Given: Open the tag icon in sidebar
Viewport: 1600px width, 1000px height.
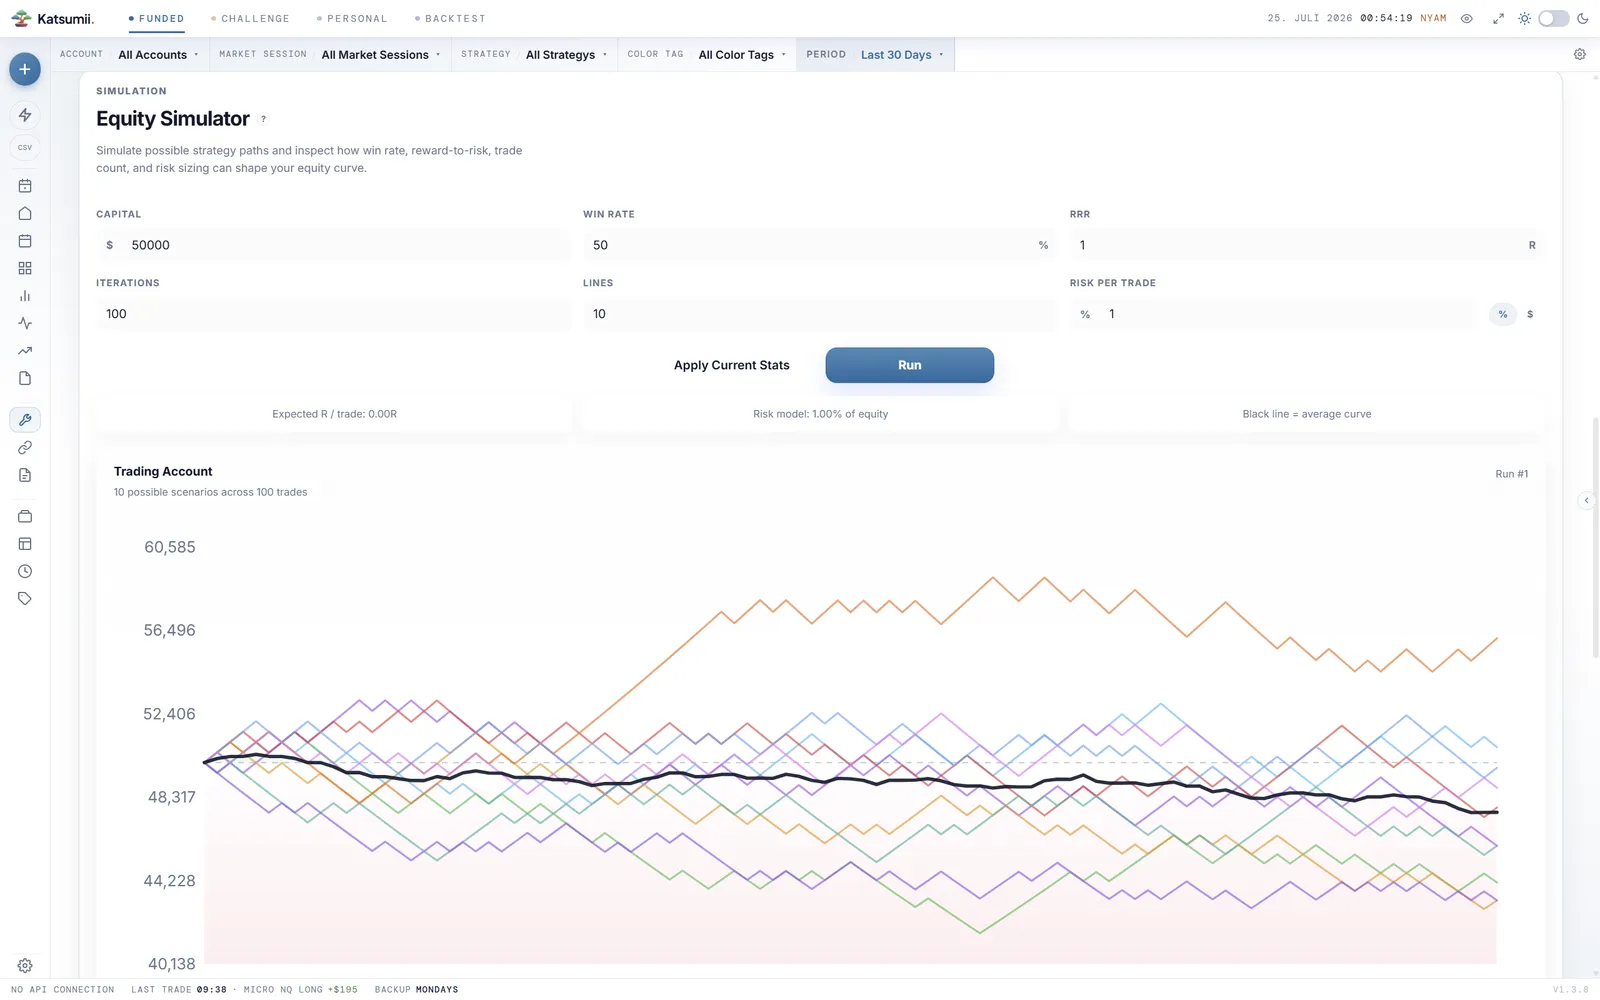Looking at the screenshot, I should [x=25, y=599].
